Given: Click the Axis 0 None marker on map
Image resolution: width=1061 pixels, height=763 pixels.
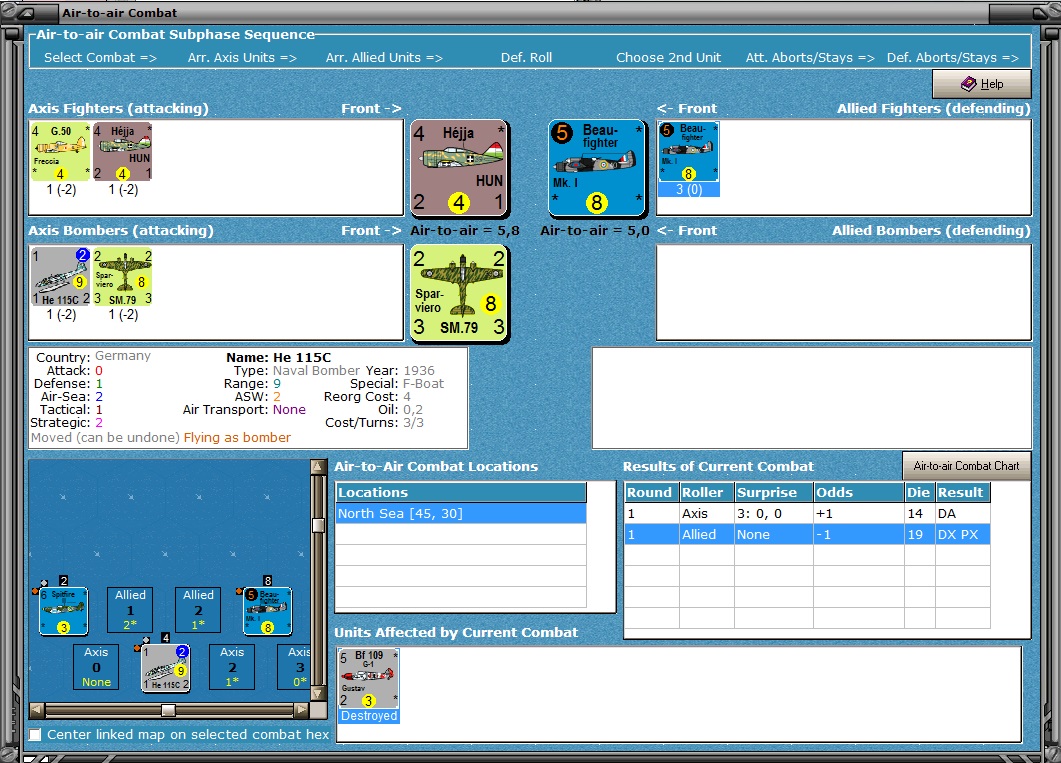Looking at the screenshot, I should coord(96,667).
